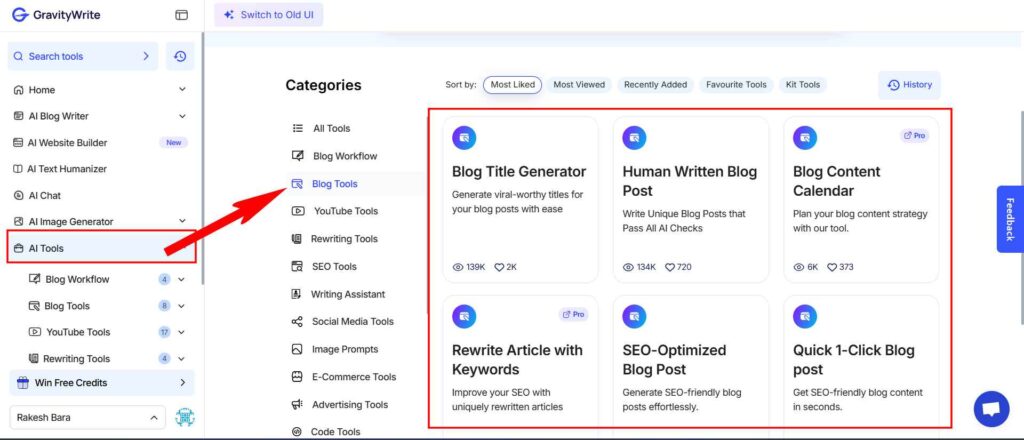Expand Blog Workflow submenu chevron in sidebar

tap(182, 279)
